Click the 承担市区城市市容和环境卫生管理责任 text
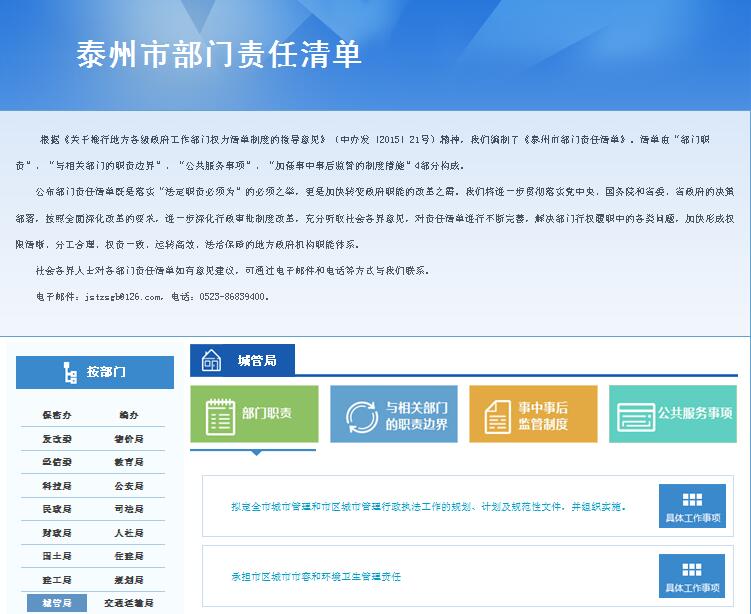The width and height of the screenshot is (751, 614). [316, 577]
